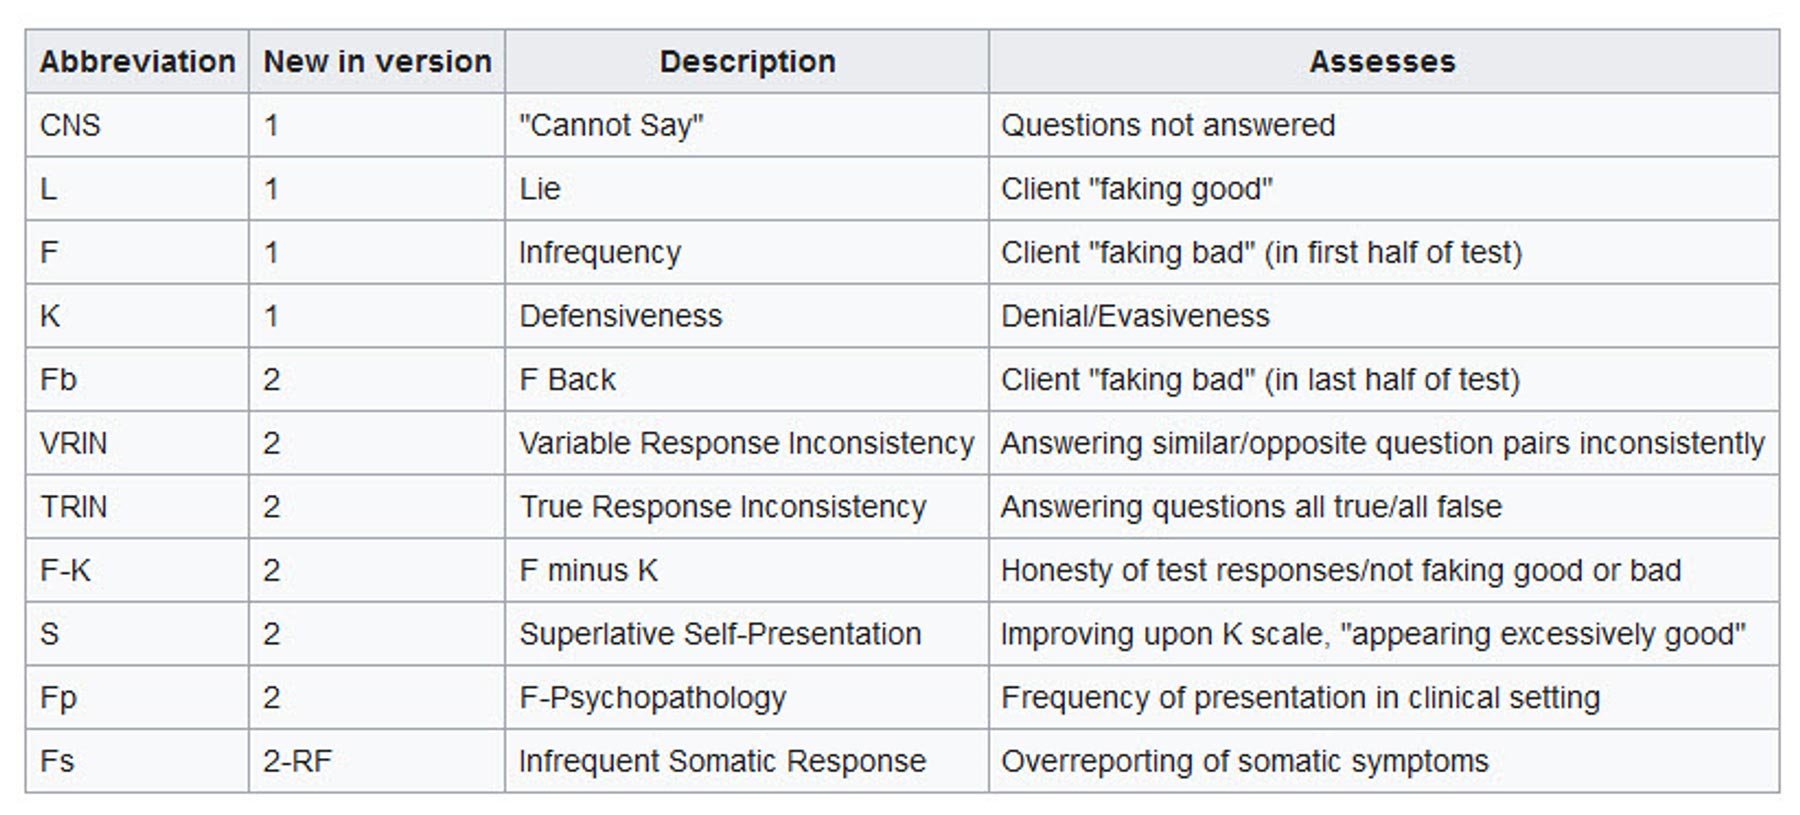Click the Infrequency description text

599,253
